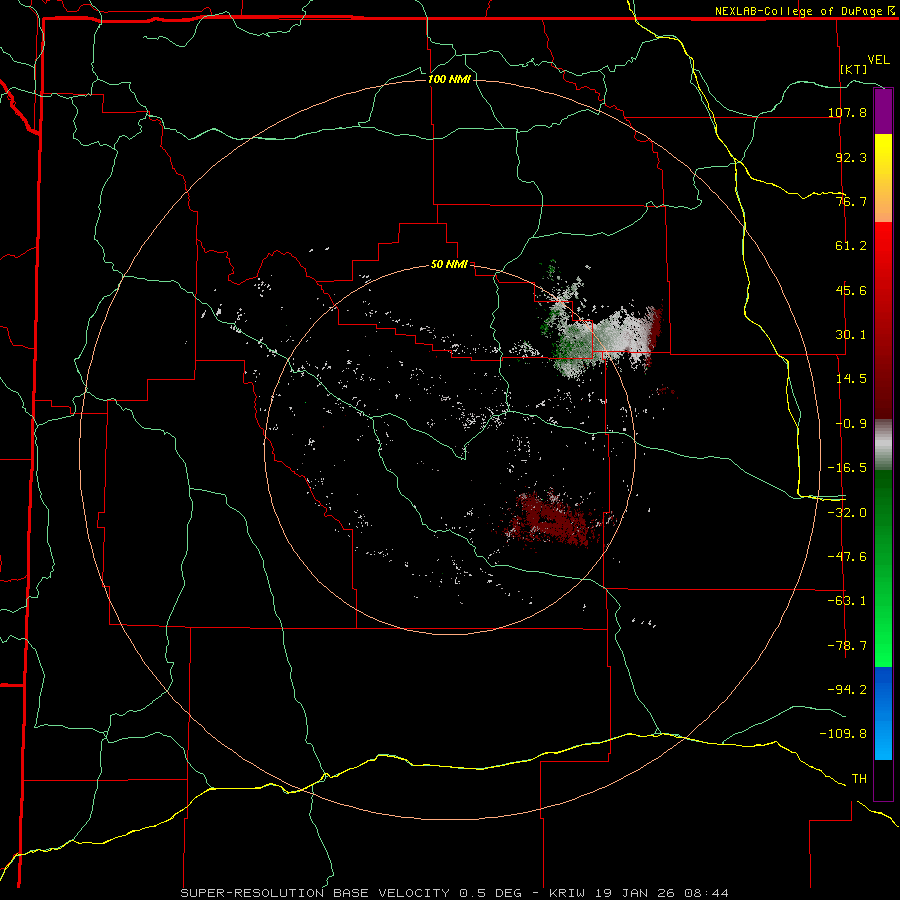Click the [KT] units label
The image size is (900, 900).
pos(854,69)
